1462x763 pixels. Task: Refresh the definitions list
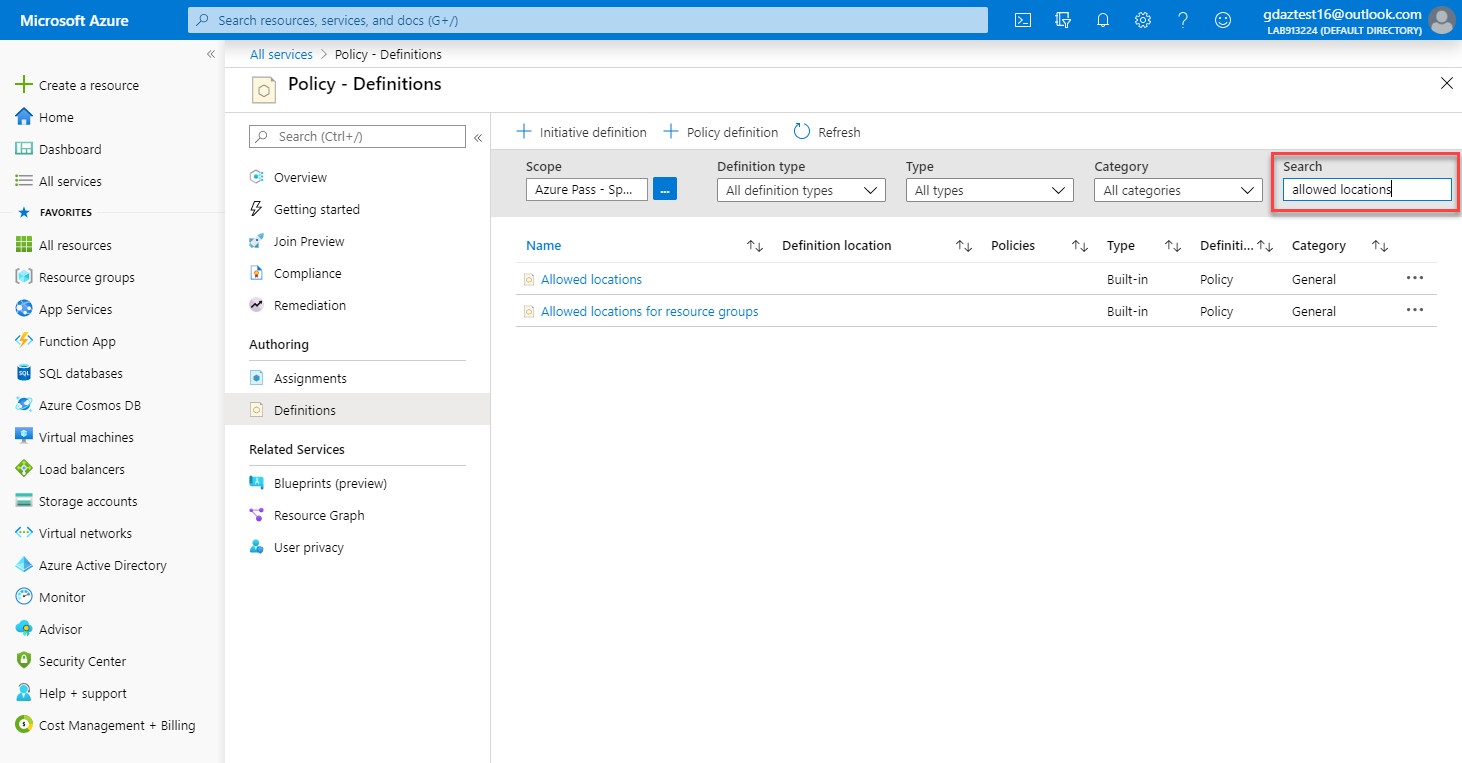click(x=827, y=132)
